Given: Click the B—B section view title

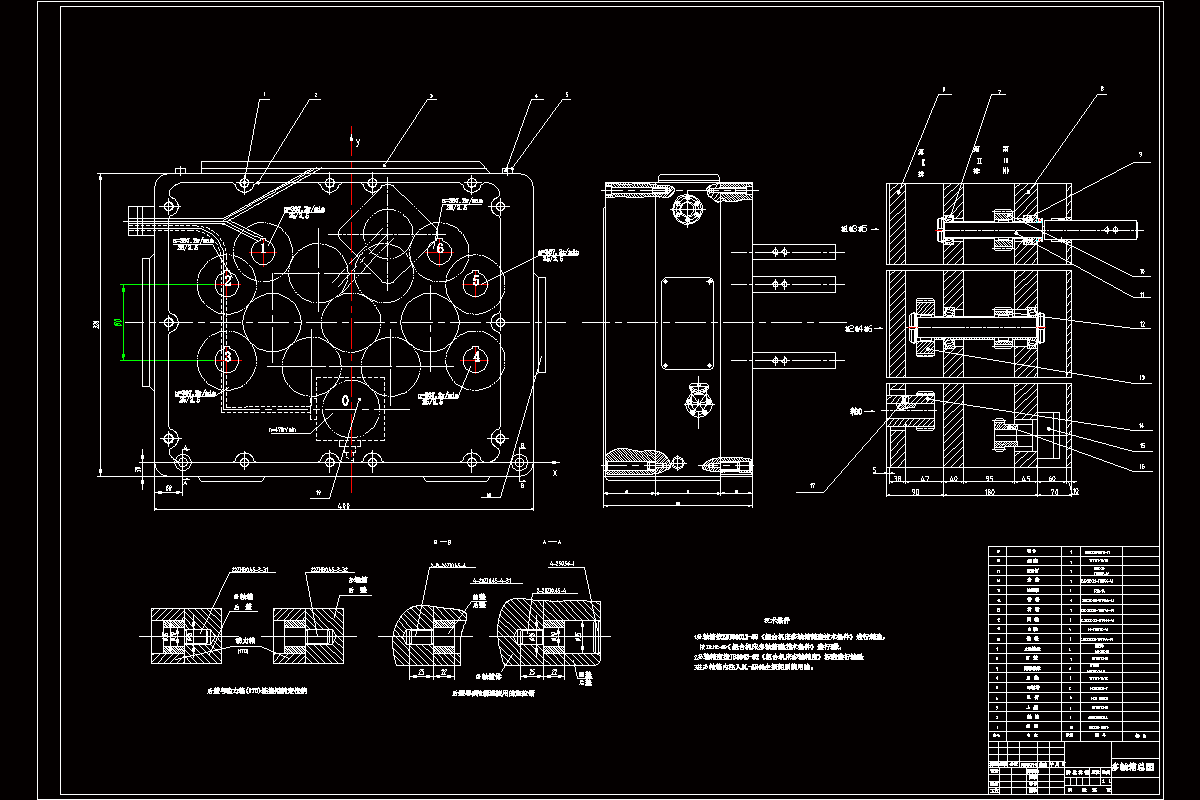Looking at the screenshot, I should [x=440, y=542].
